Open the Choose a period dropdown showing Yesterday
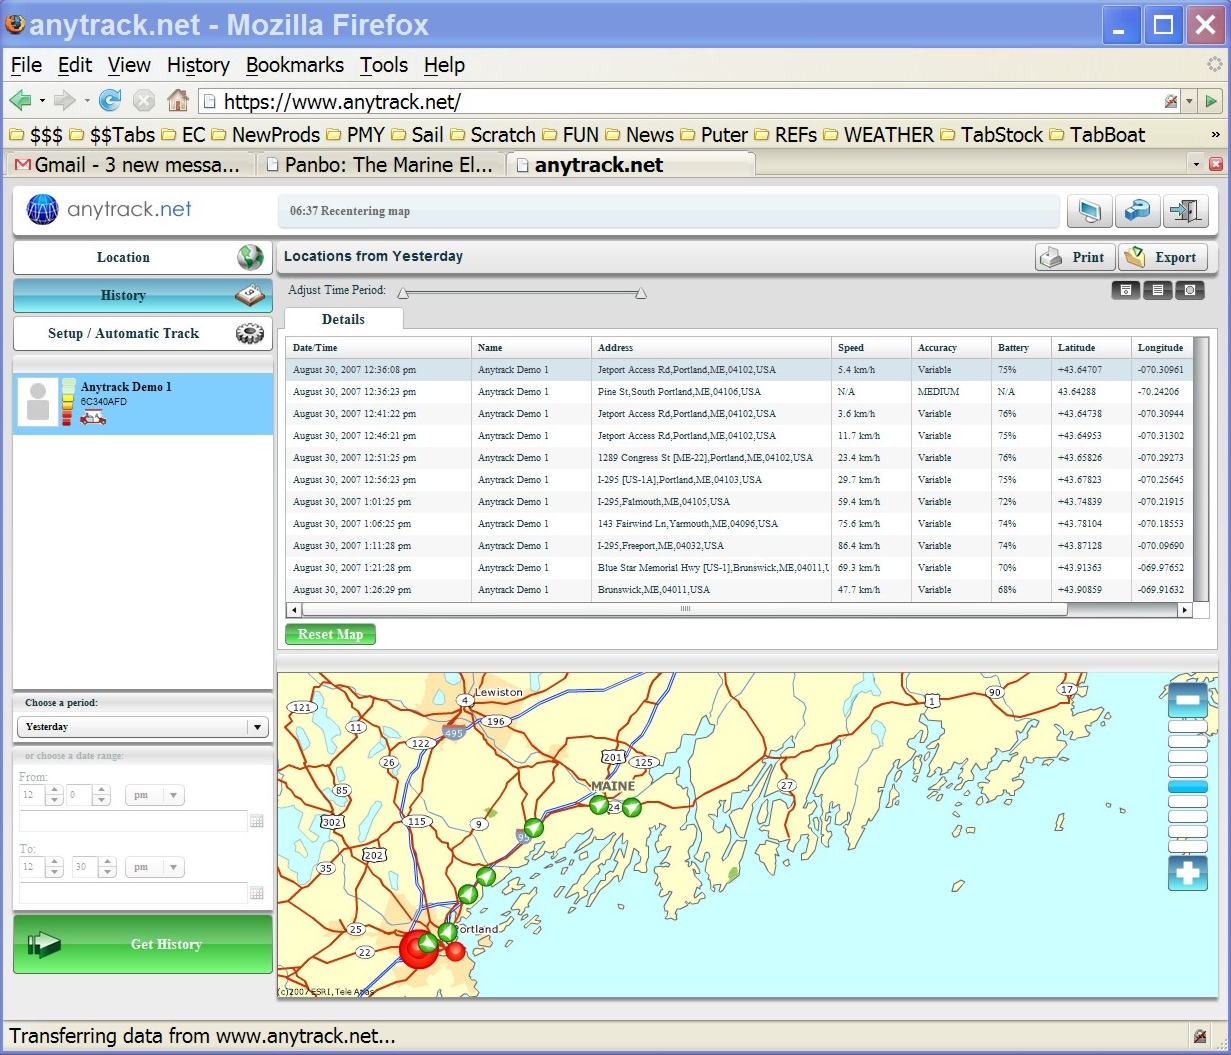 [143, 727]
